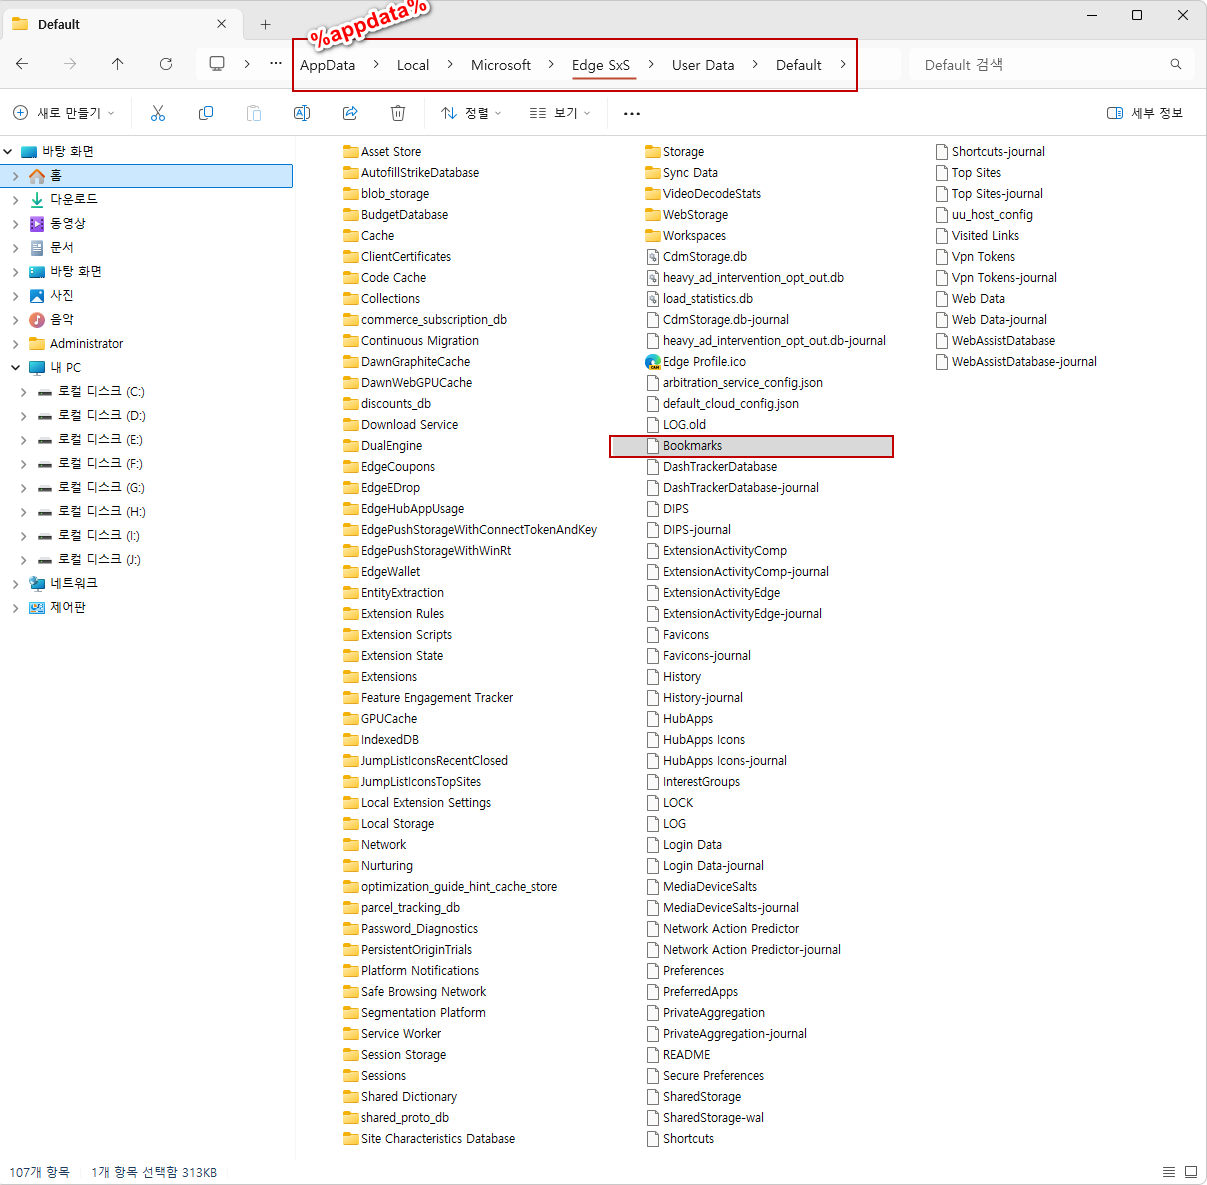The width and height of the screenshot is (1207, 1185).
Task: Open the Extensions folder
Action: point(380,677)
